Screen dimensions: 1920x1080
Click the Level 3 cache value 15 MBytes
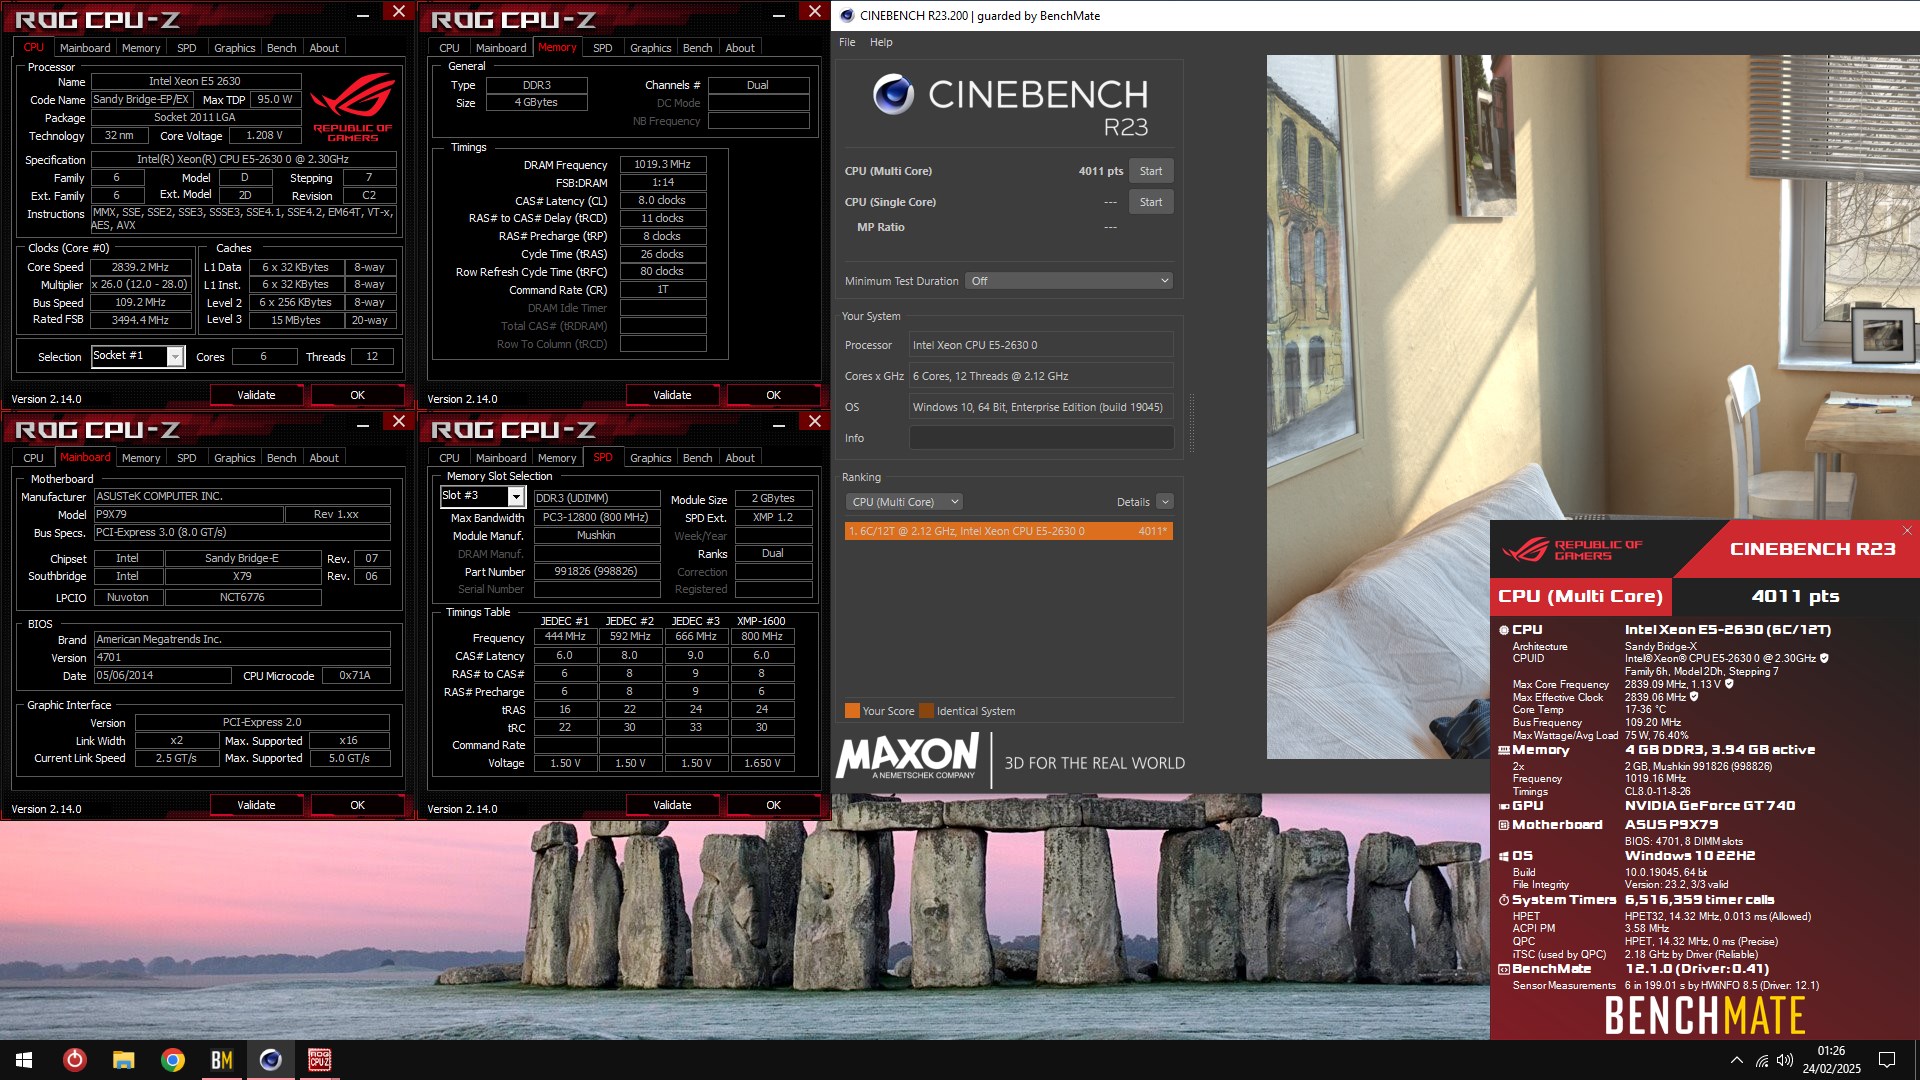pyautogui.click(x=296, y=320)
